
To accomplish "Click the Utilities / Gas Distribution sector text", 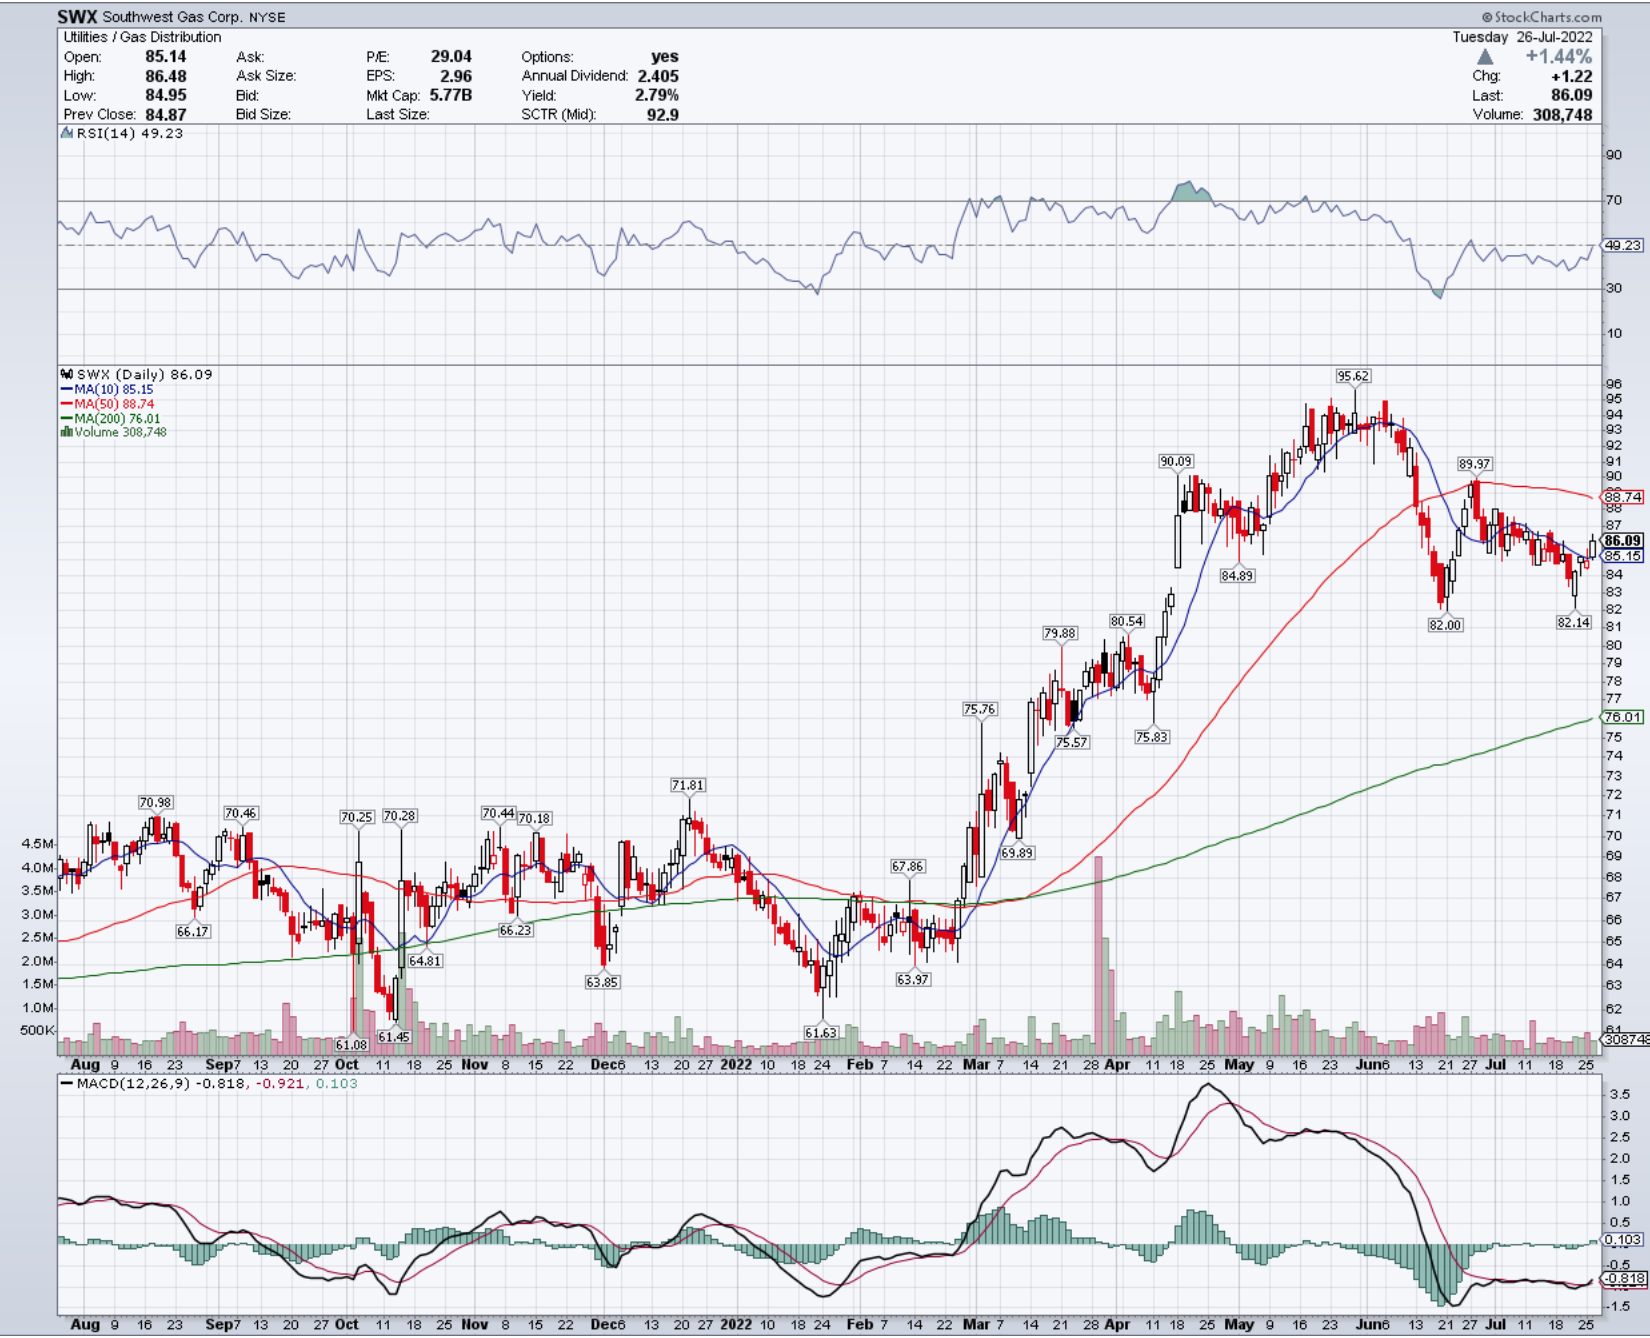I will click(x=142, y=37).
